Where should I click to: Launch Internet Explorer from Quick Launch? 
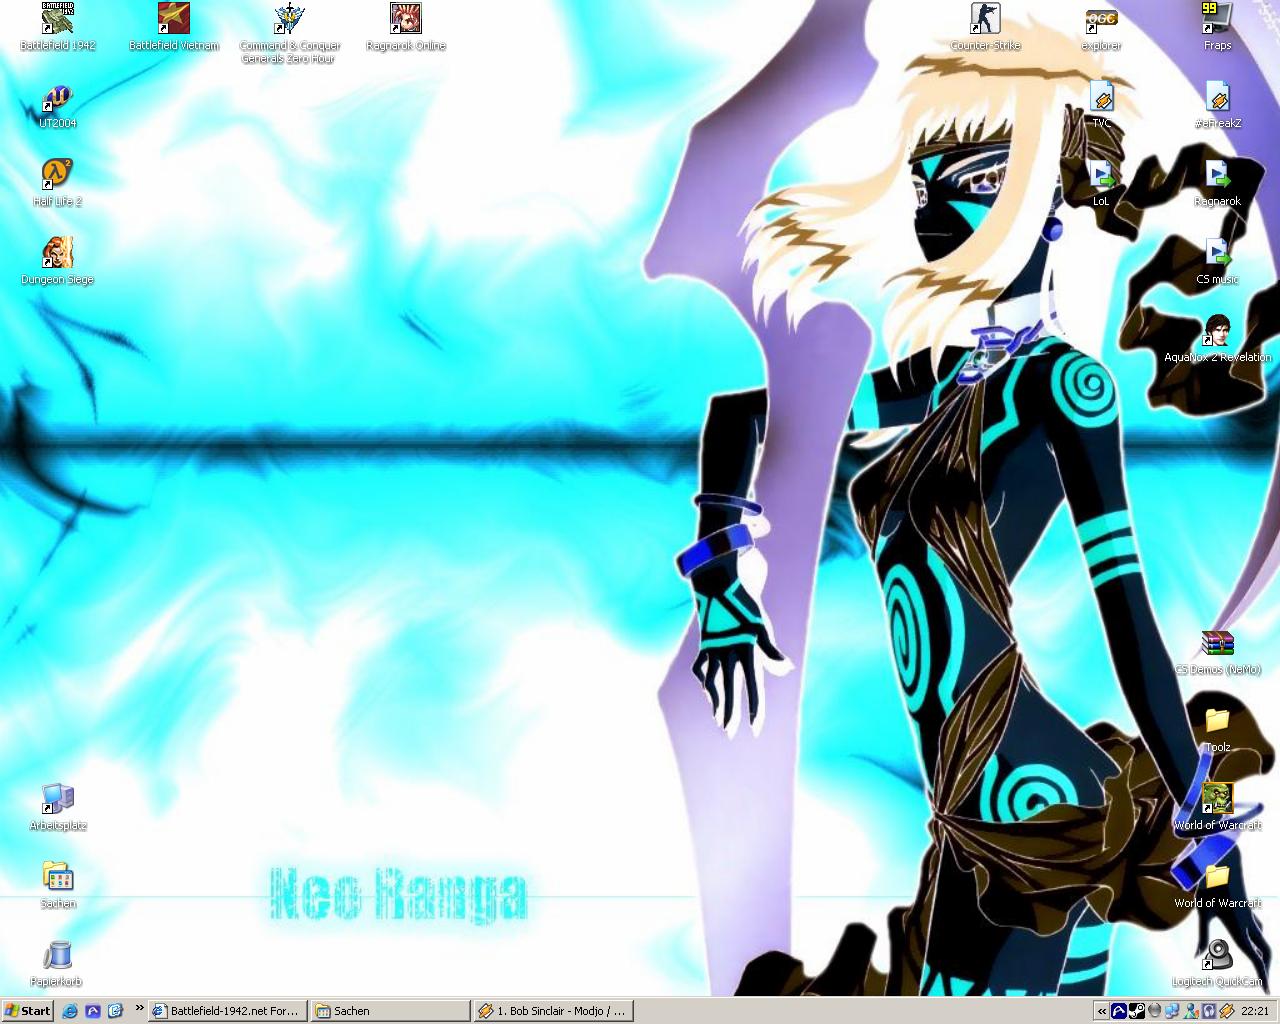pos(70,1011)
